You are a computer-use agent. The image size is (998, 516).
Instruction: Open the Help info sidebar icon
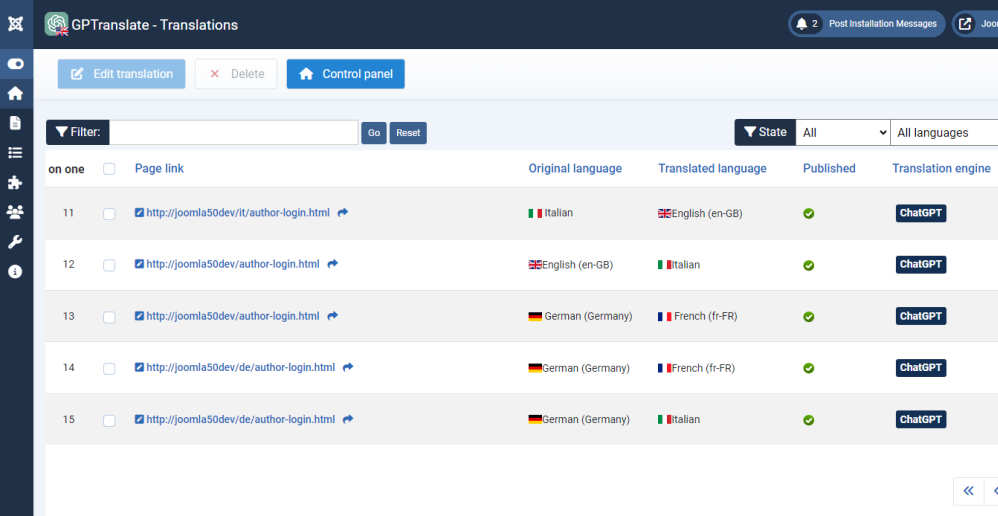pyautogui.click(x=15, y=272)
